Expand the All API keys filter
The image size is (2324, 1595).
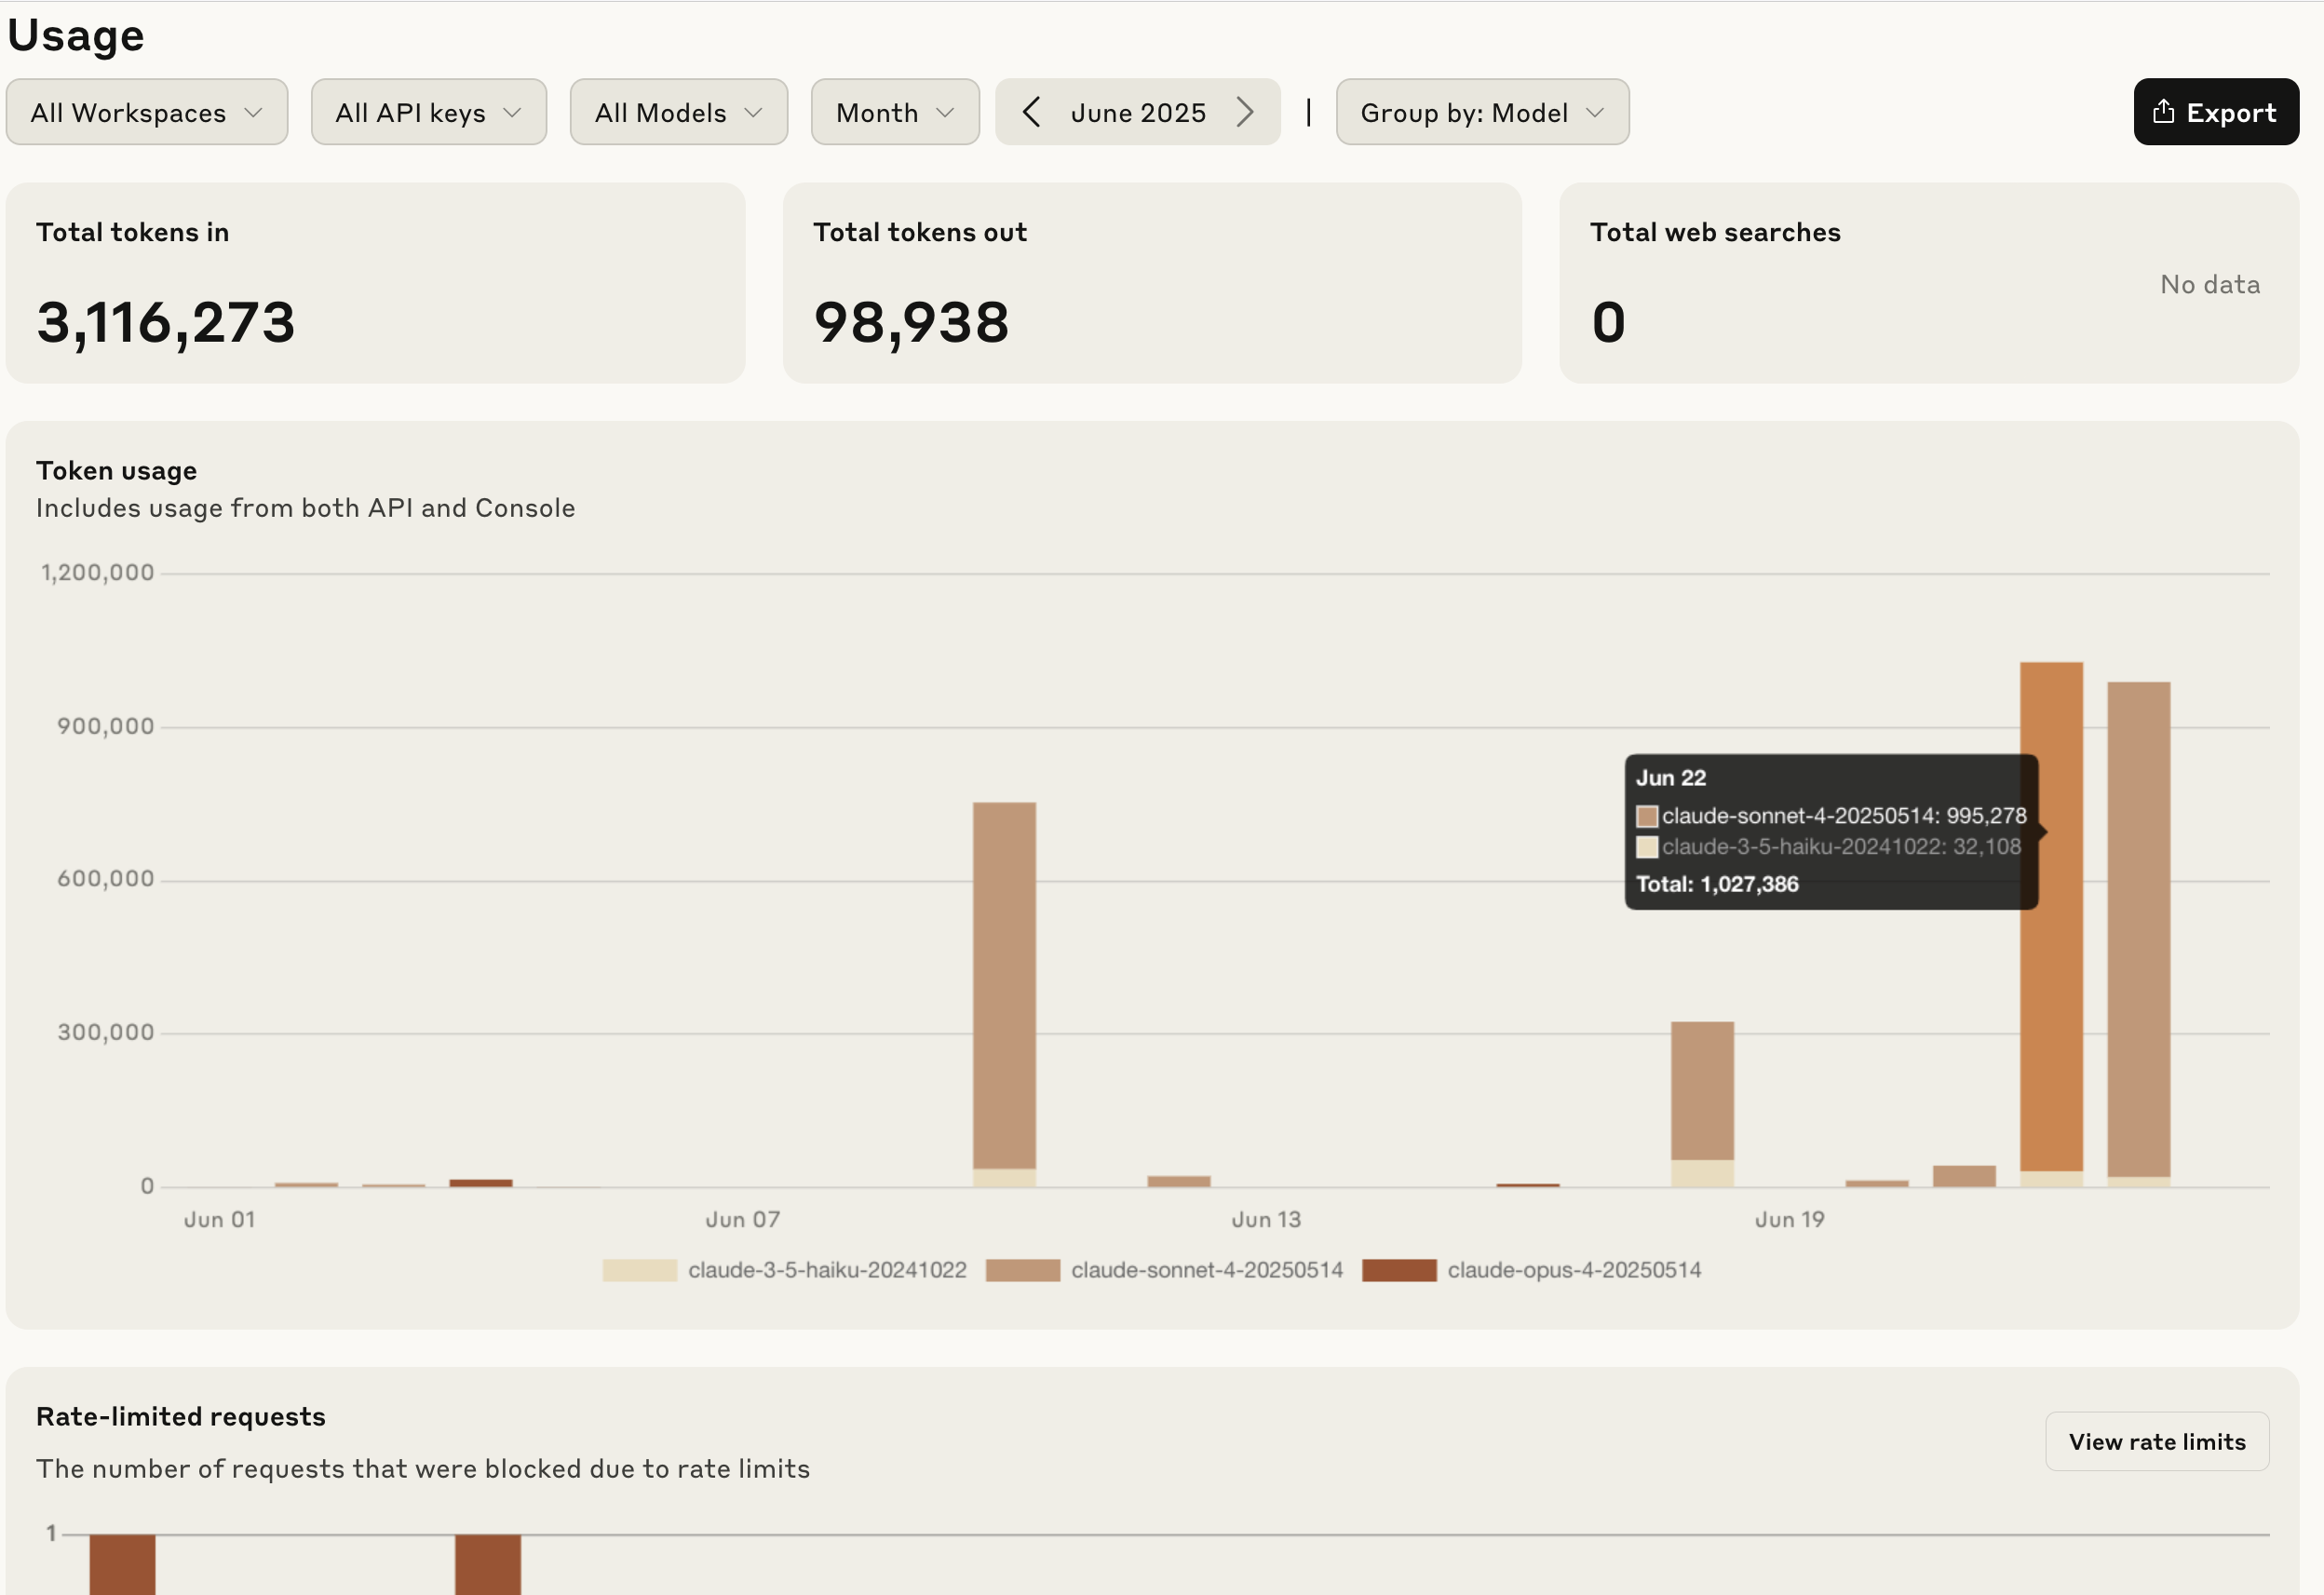pyautogui.click(x=428, y=112)
